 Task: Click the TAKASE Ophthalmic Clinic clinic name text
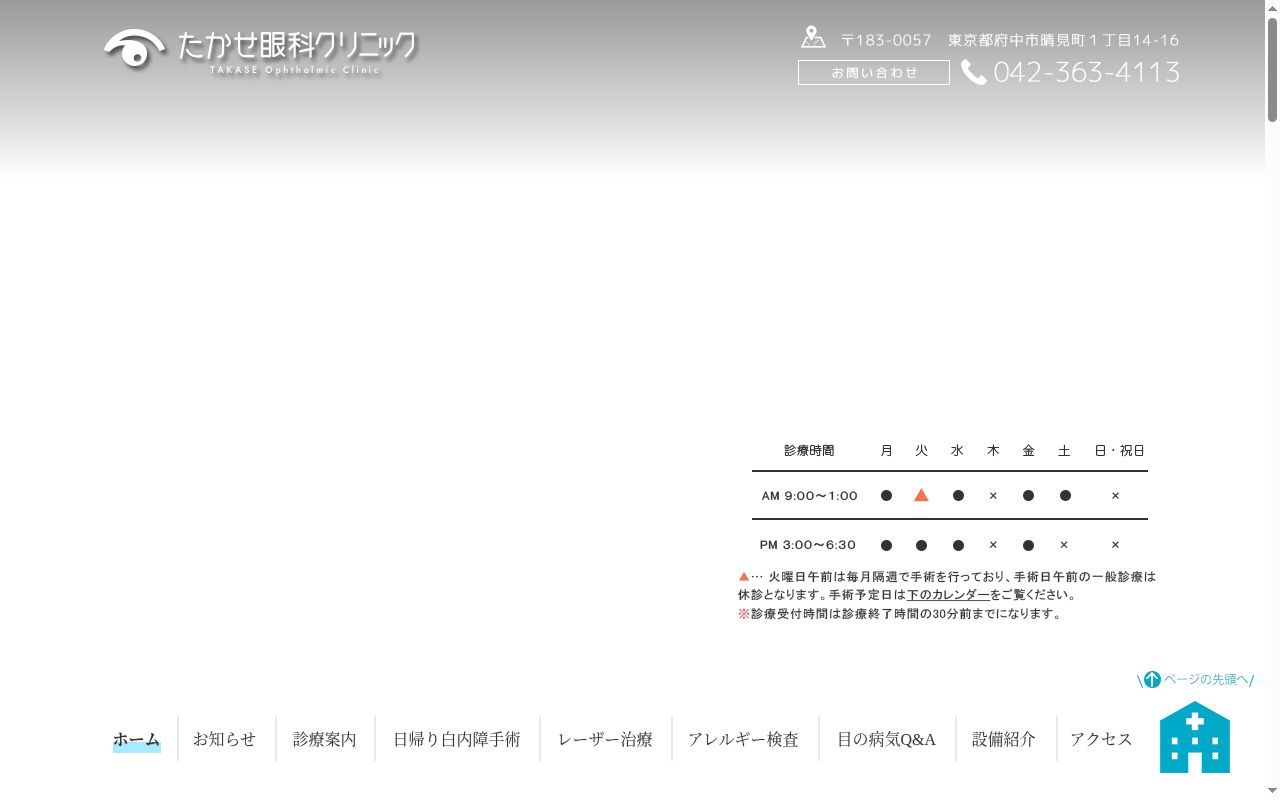click(295, 70)
